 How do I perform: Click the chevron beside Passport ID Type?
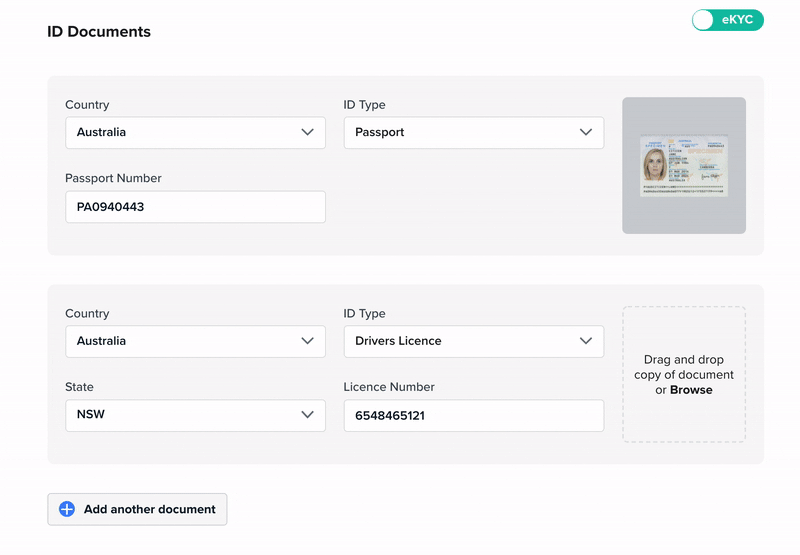point(586,132)
